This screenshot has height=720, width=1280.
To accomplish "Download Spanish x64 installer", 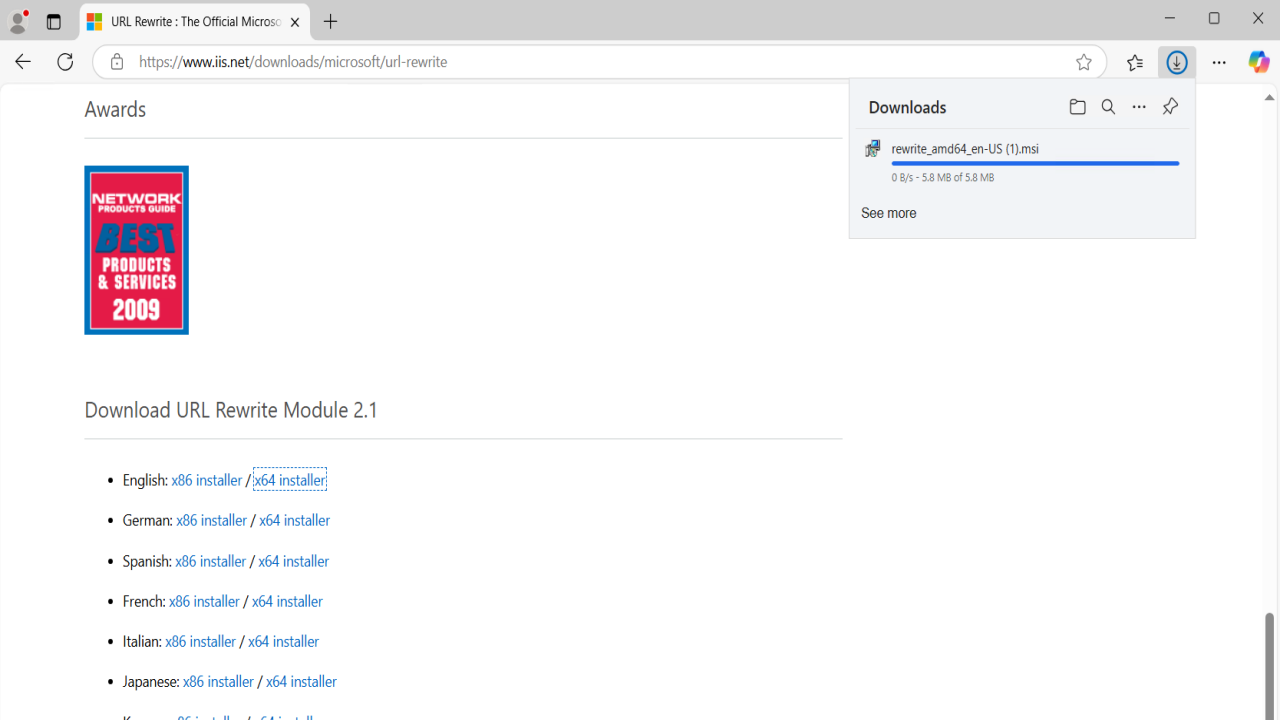I will point(293,561).
